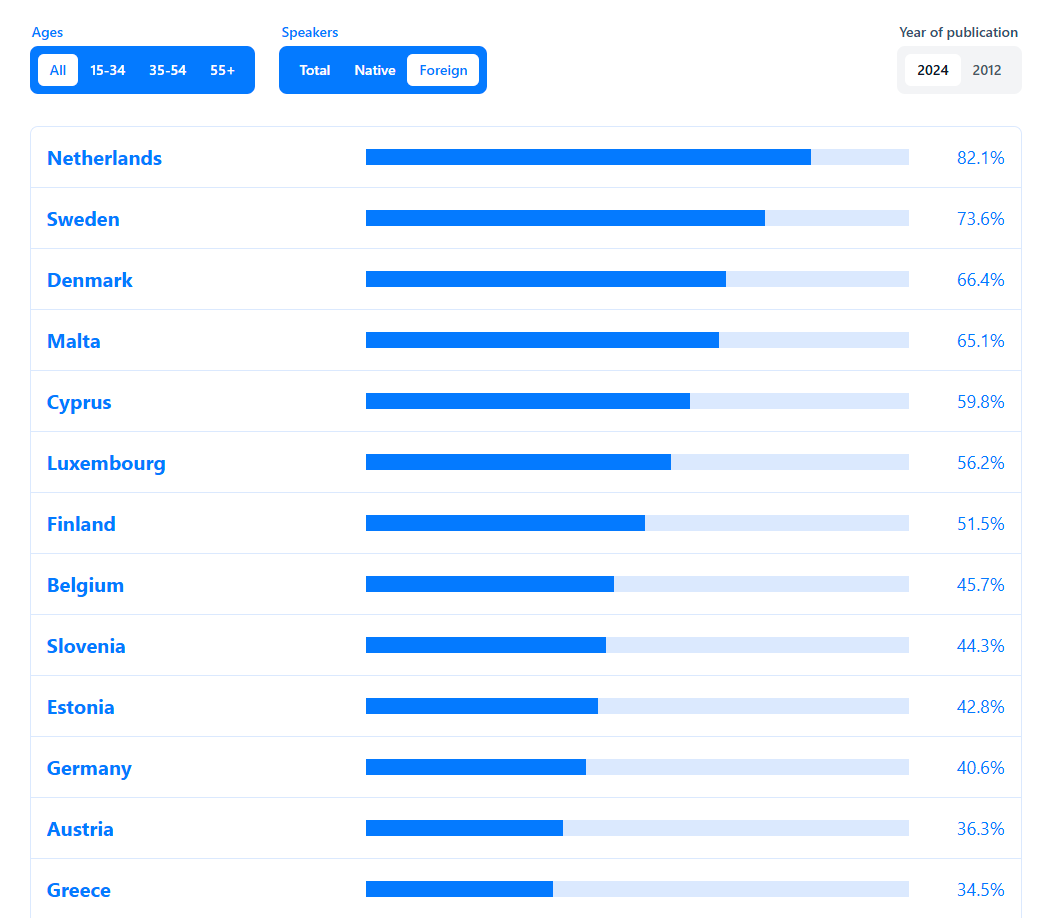Viewport: 1039px width, 918px height.
Task: Click the 51.5% value for Finland
Action: [981, 524]
